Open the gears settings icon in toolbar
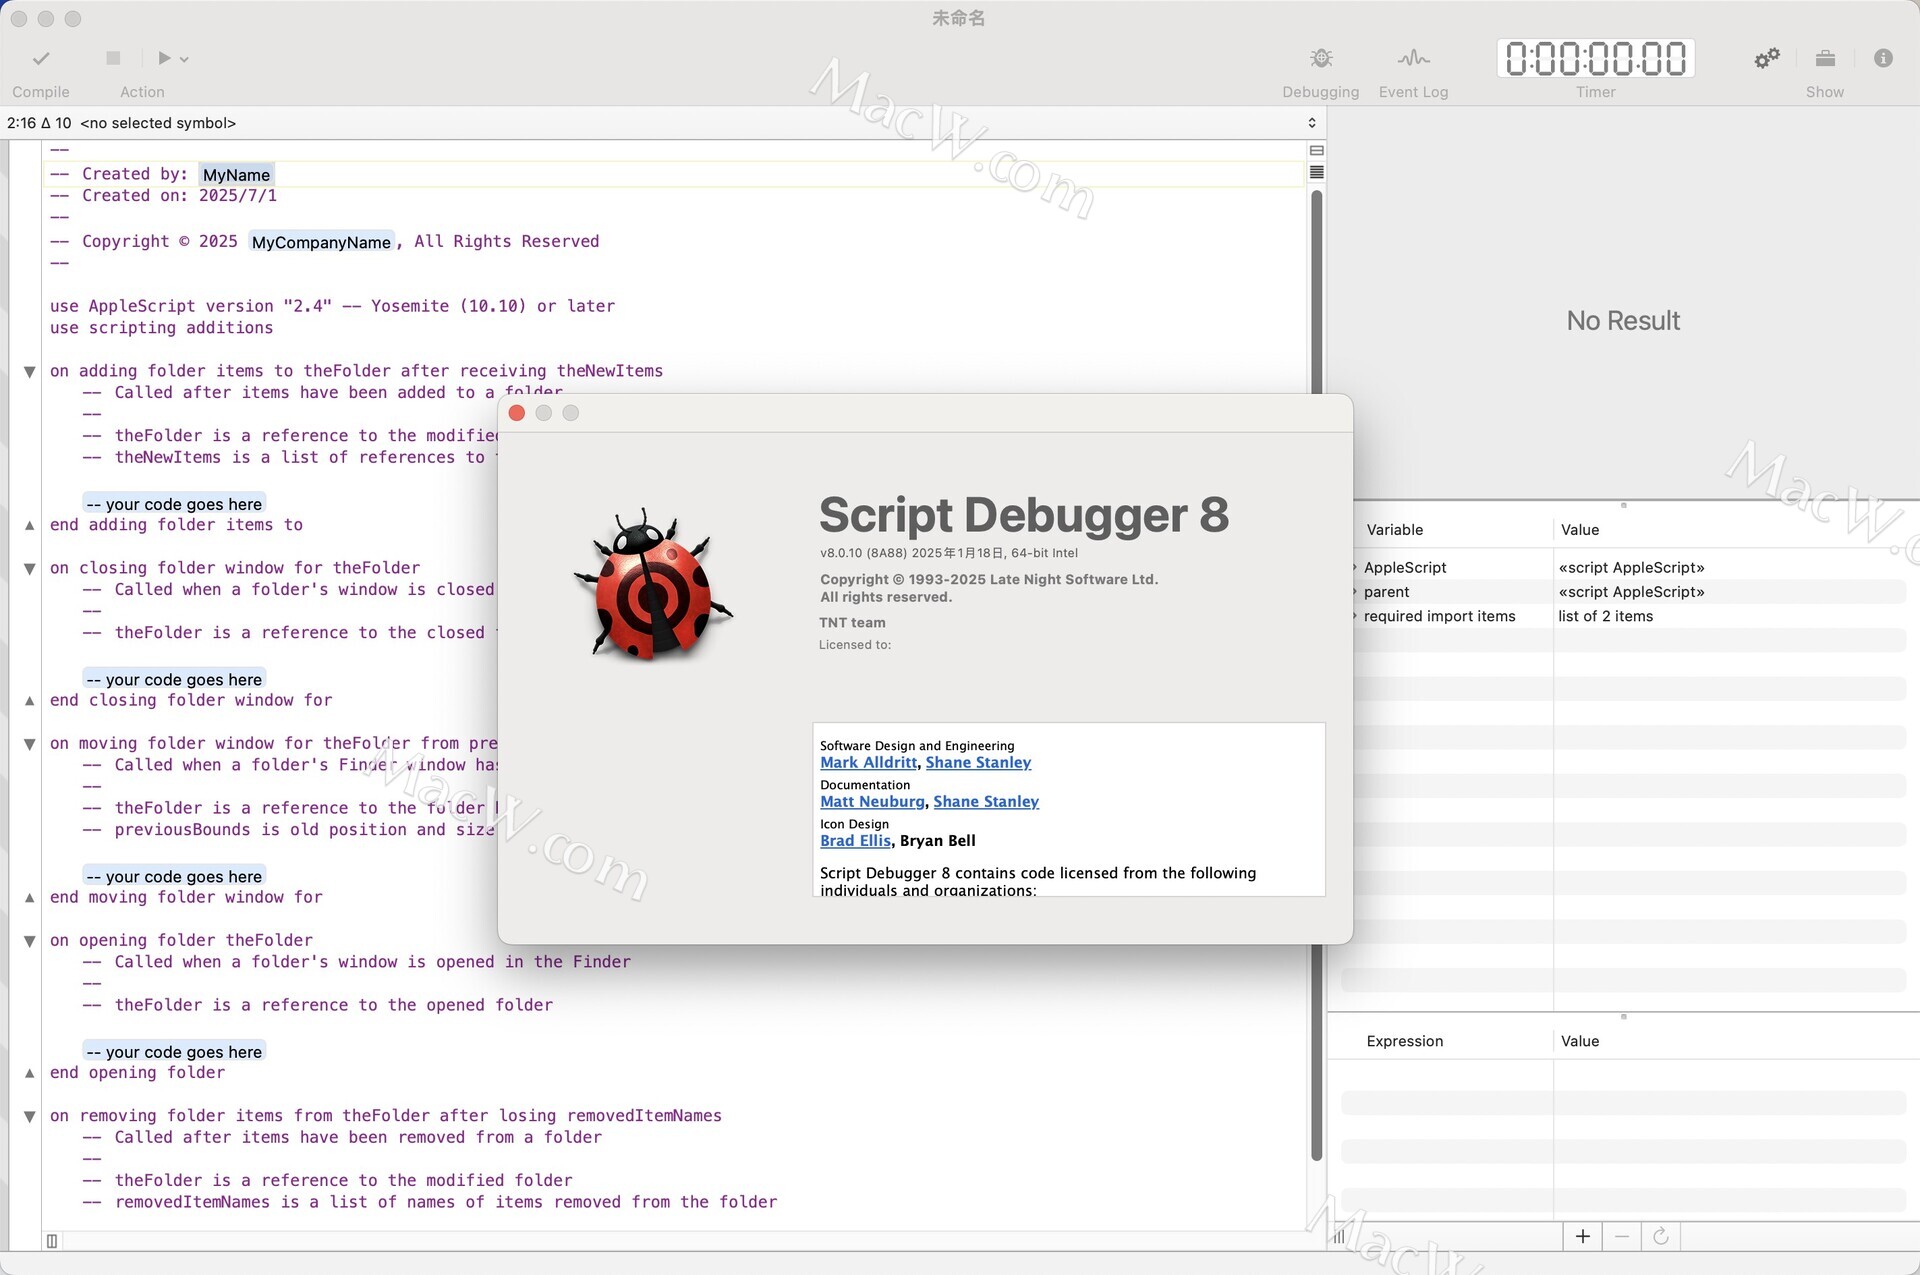 click(x=1767, y=58)
